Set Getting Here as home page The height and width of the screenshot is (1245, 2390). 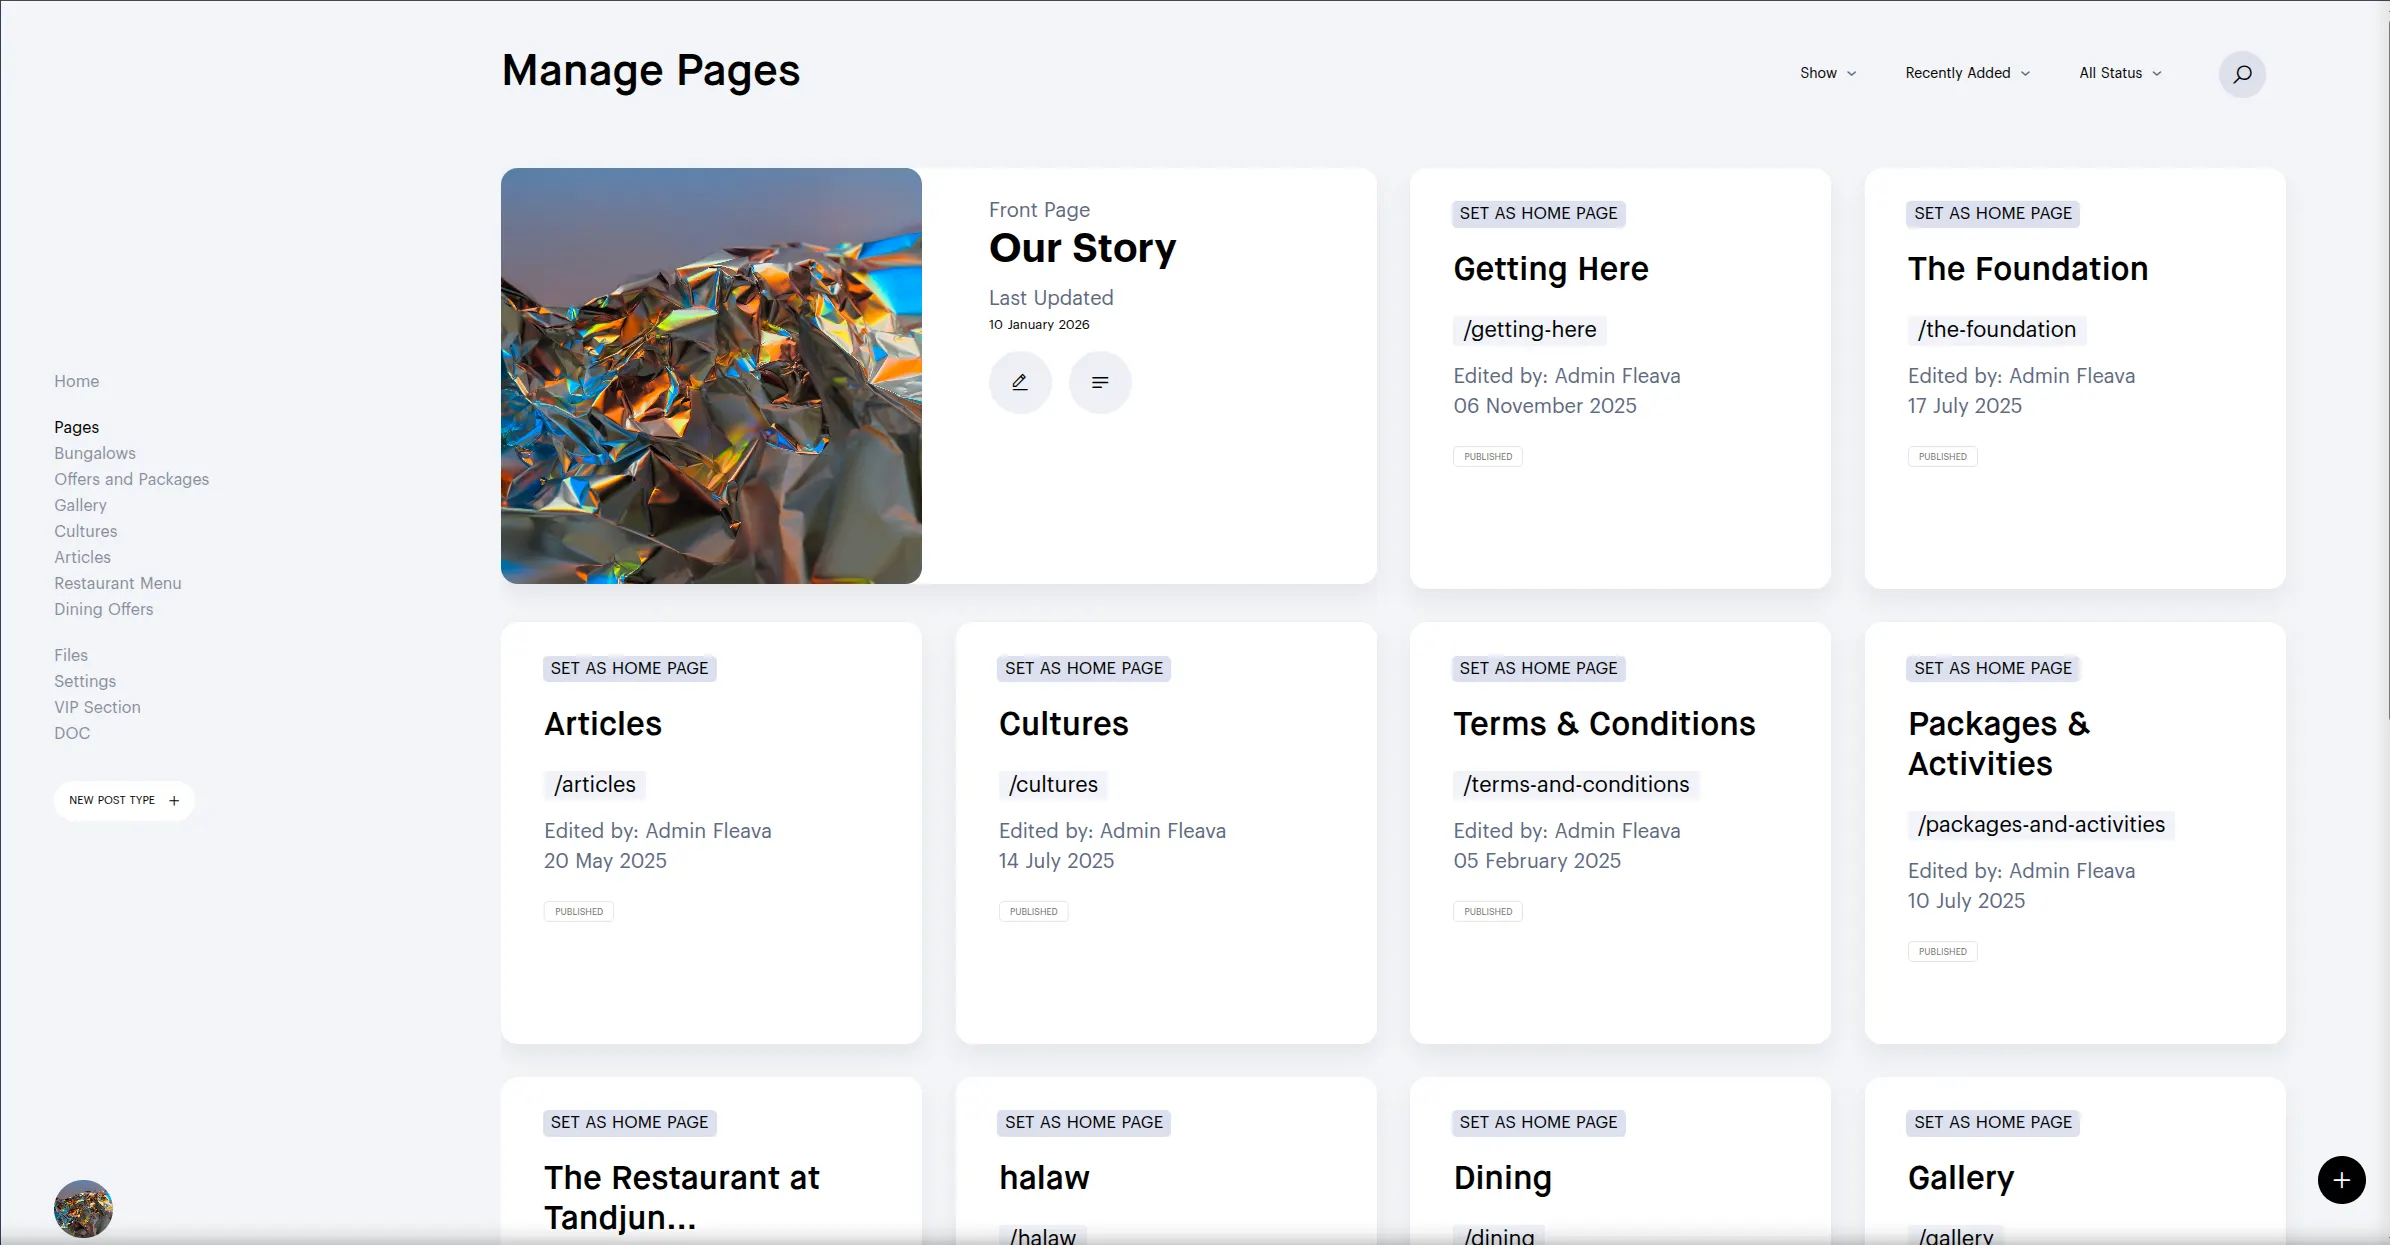[x=1538, y=213]
